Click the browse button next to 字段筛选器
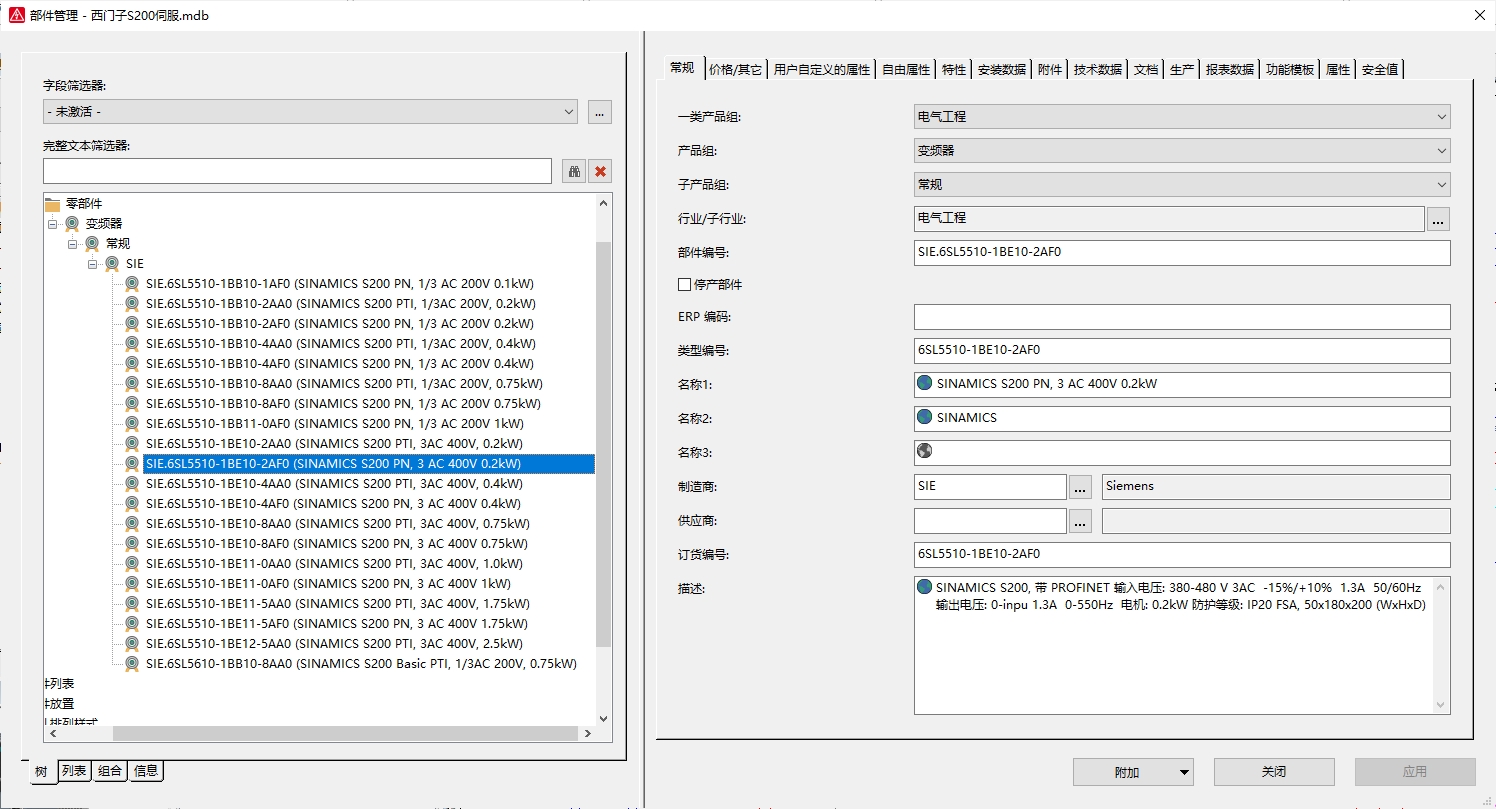 (600, 112)
